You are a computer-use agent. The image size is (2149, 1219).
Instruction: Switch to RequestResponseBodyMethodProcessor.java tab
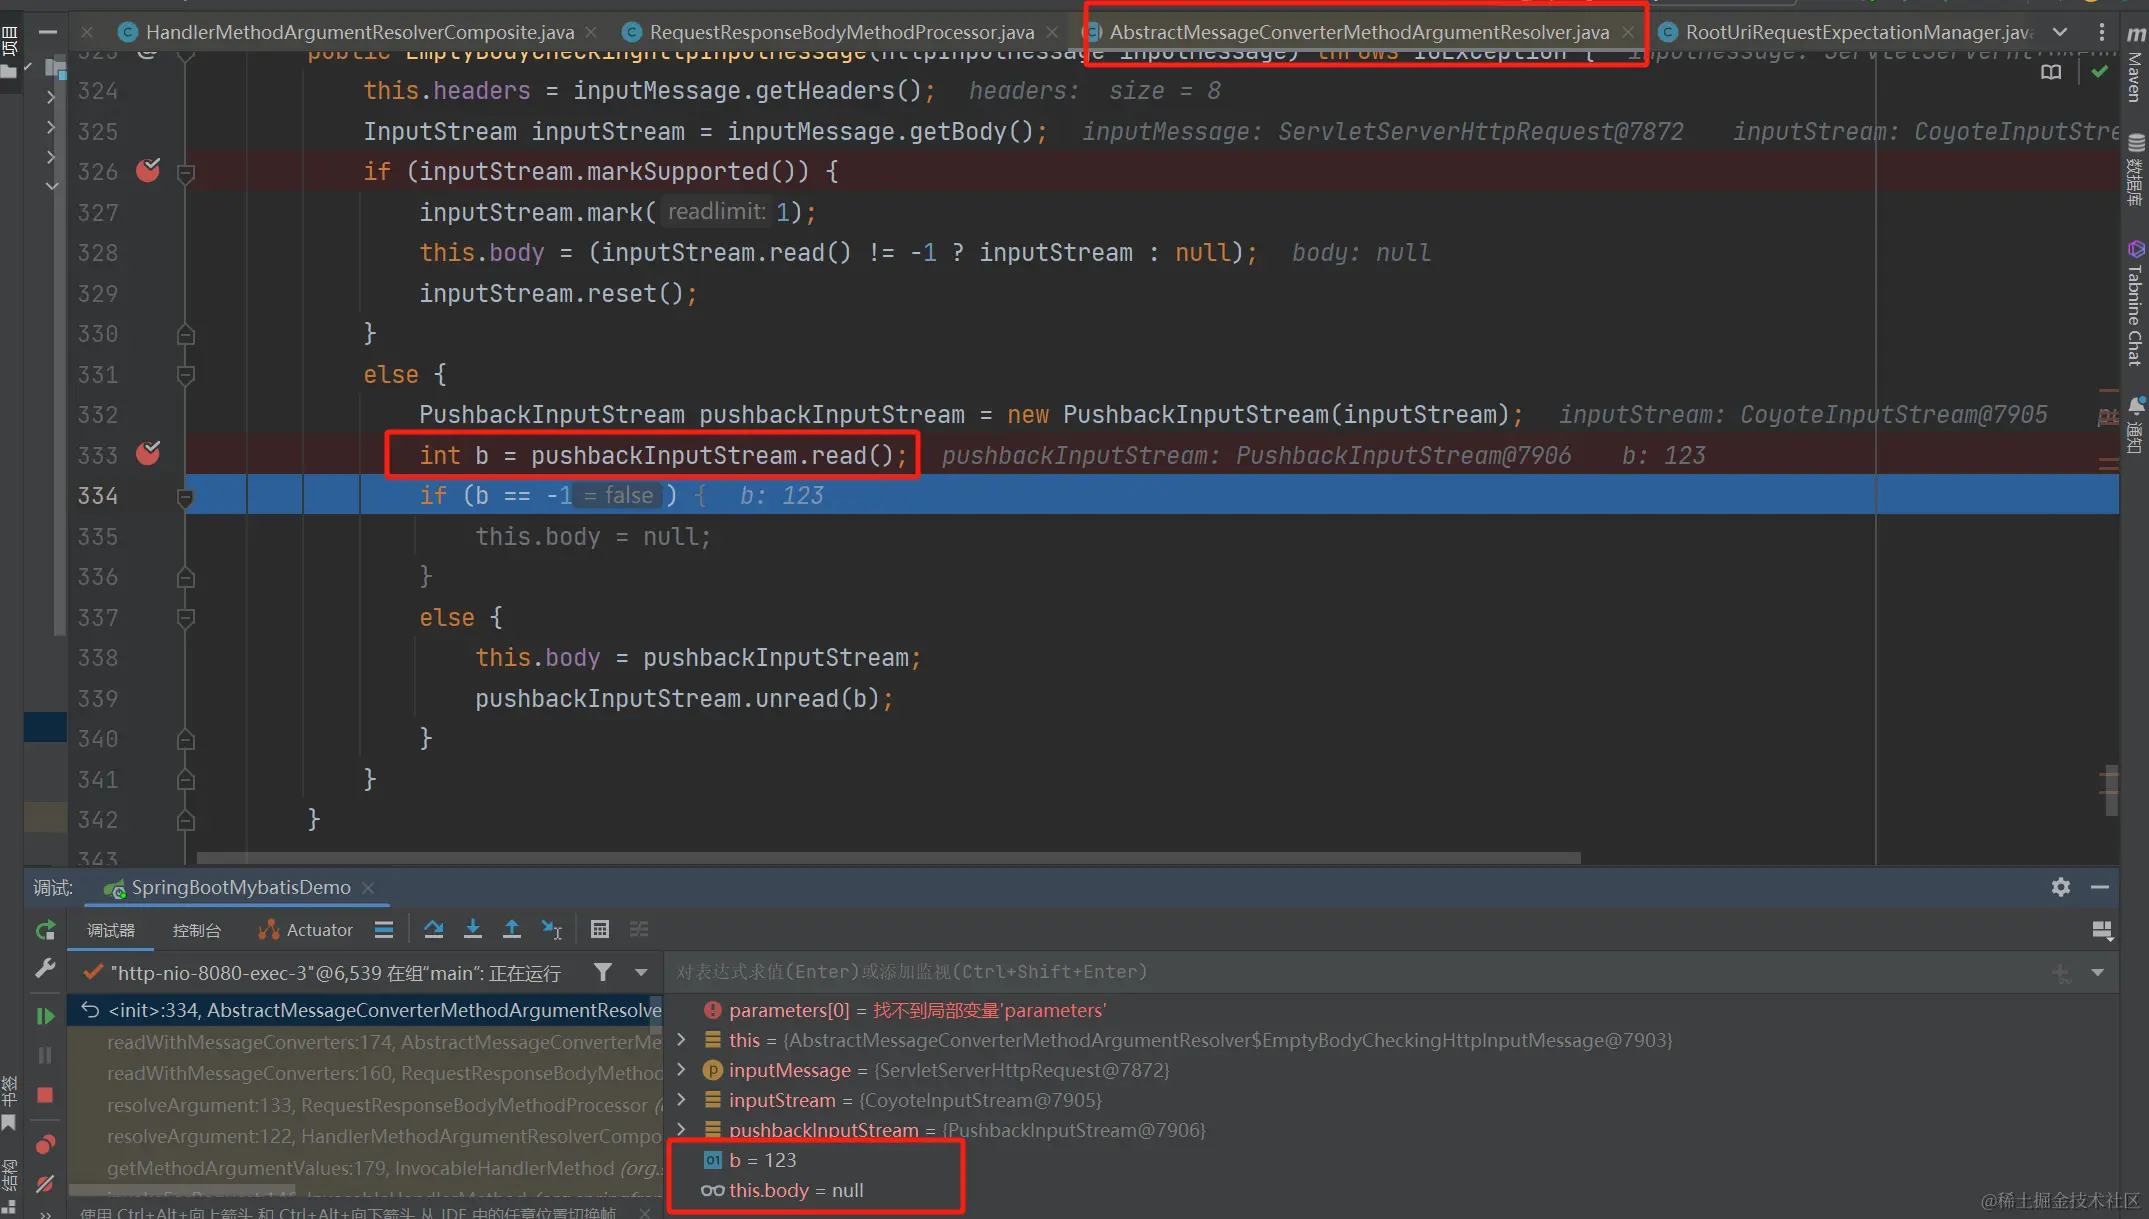840,32
